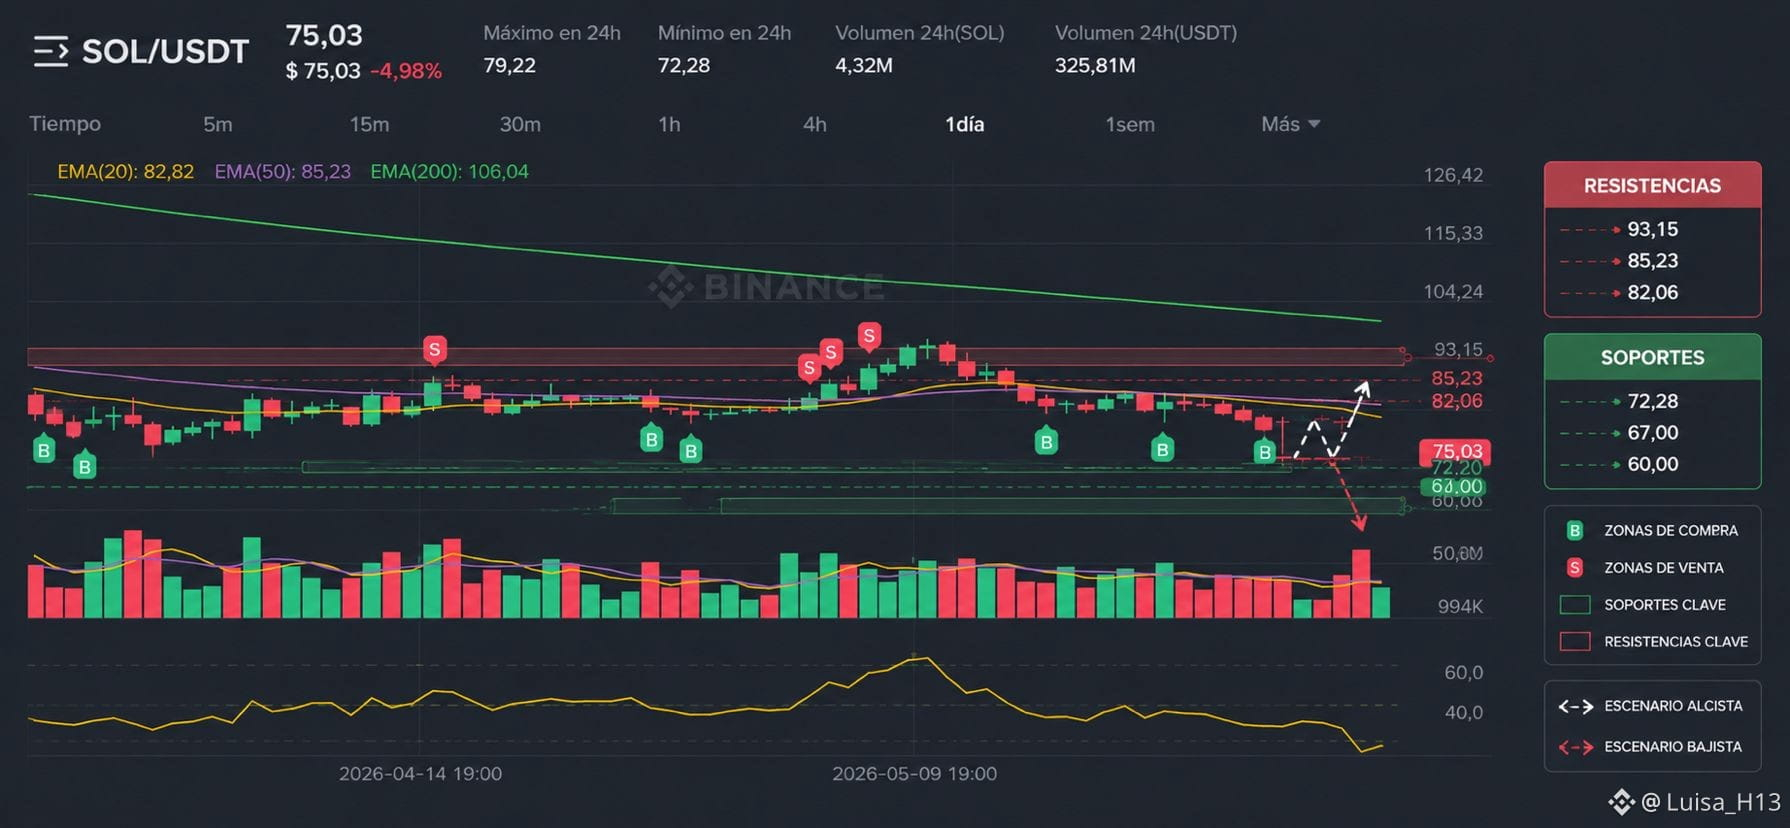Click the EMA(20): 82,82 indicator label
This screenshot has width=1790, height=828.
pyautogui.click(x=126, y=171)
